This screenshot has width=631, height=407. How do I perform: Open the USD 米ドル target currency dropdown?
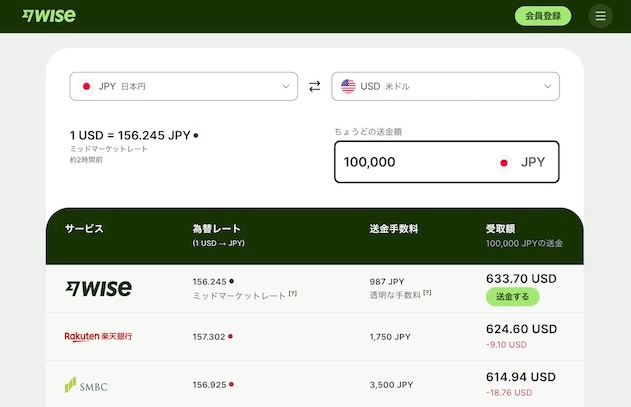(x=445, y=87)
